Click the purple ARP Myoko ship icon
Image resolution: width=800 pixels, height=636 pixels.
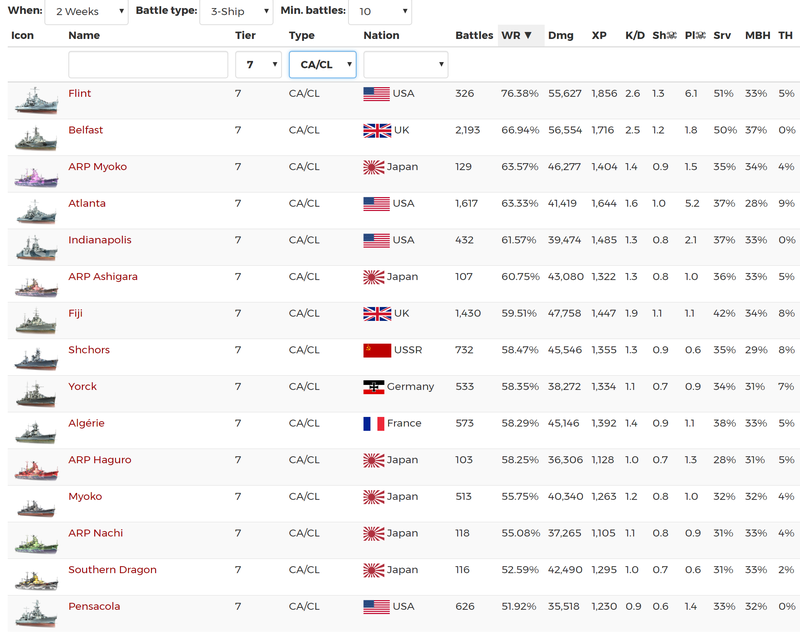pyautogui.click(x=36, y=173)
